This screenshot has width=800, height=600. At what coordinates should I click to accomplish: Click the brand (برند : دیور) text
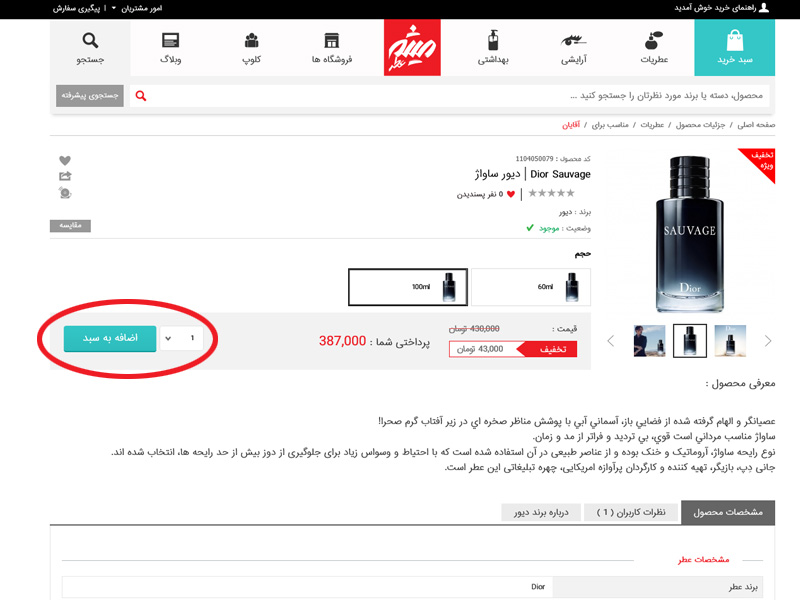point(574,212)
